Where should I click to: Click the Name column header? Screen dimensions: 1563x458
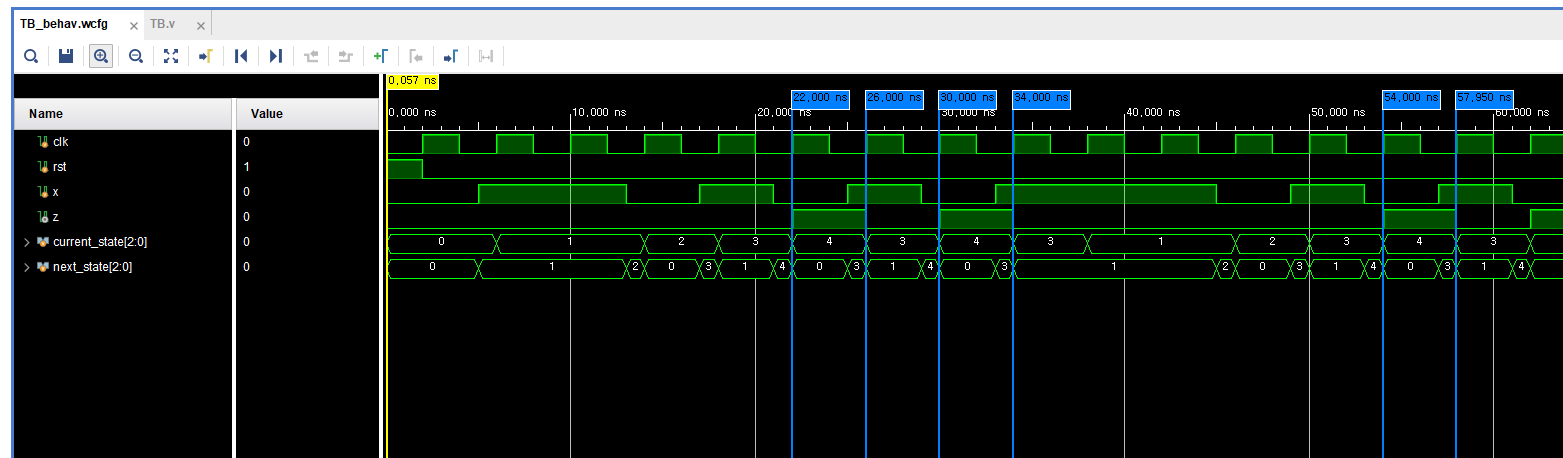pyautogui.click(x=123, y=114)
